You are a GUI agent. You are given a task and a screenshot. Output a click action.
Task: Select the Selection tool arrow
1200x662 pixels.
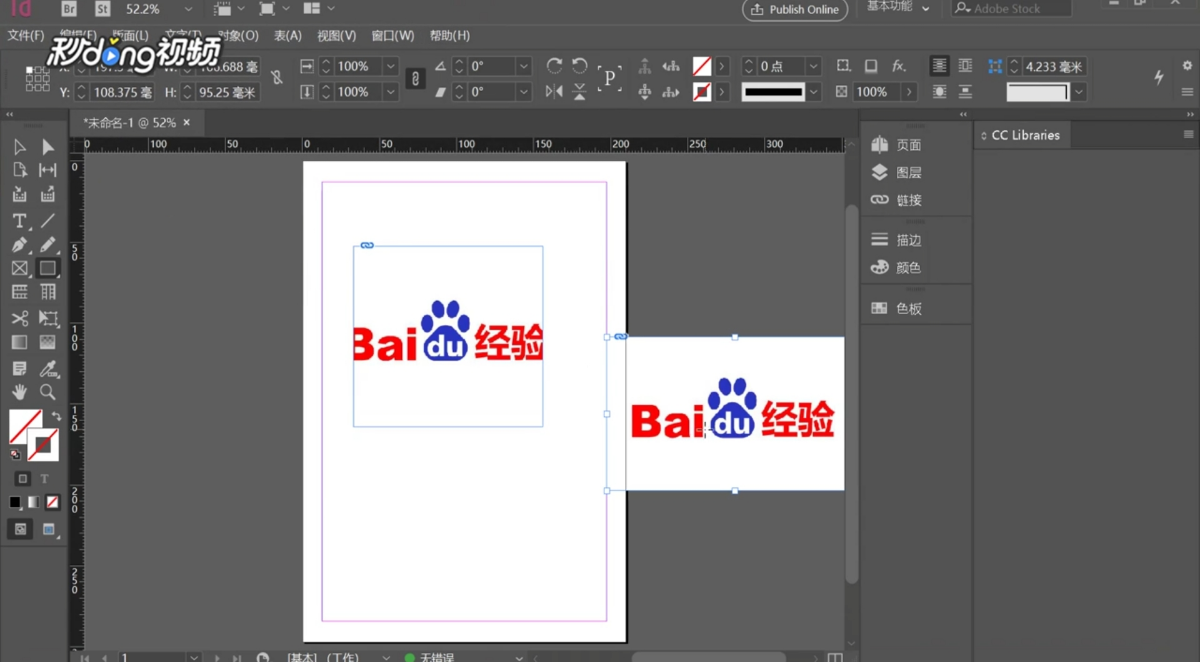pyautogui.click(x=20, y=147)
